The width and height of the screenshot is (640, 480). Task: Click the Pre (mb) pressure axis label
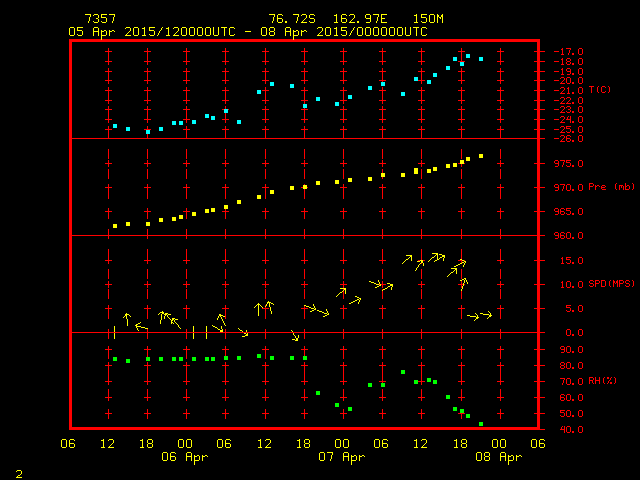point(611,187)
